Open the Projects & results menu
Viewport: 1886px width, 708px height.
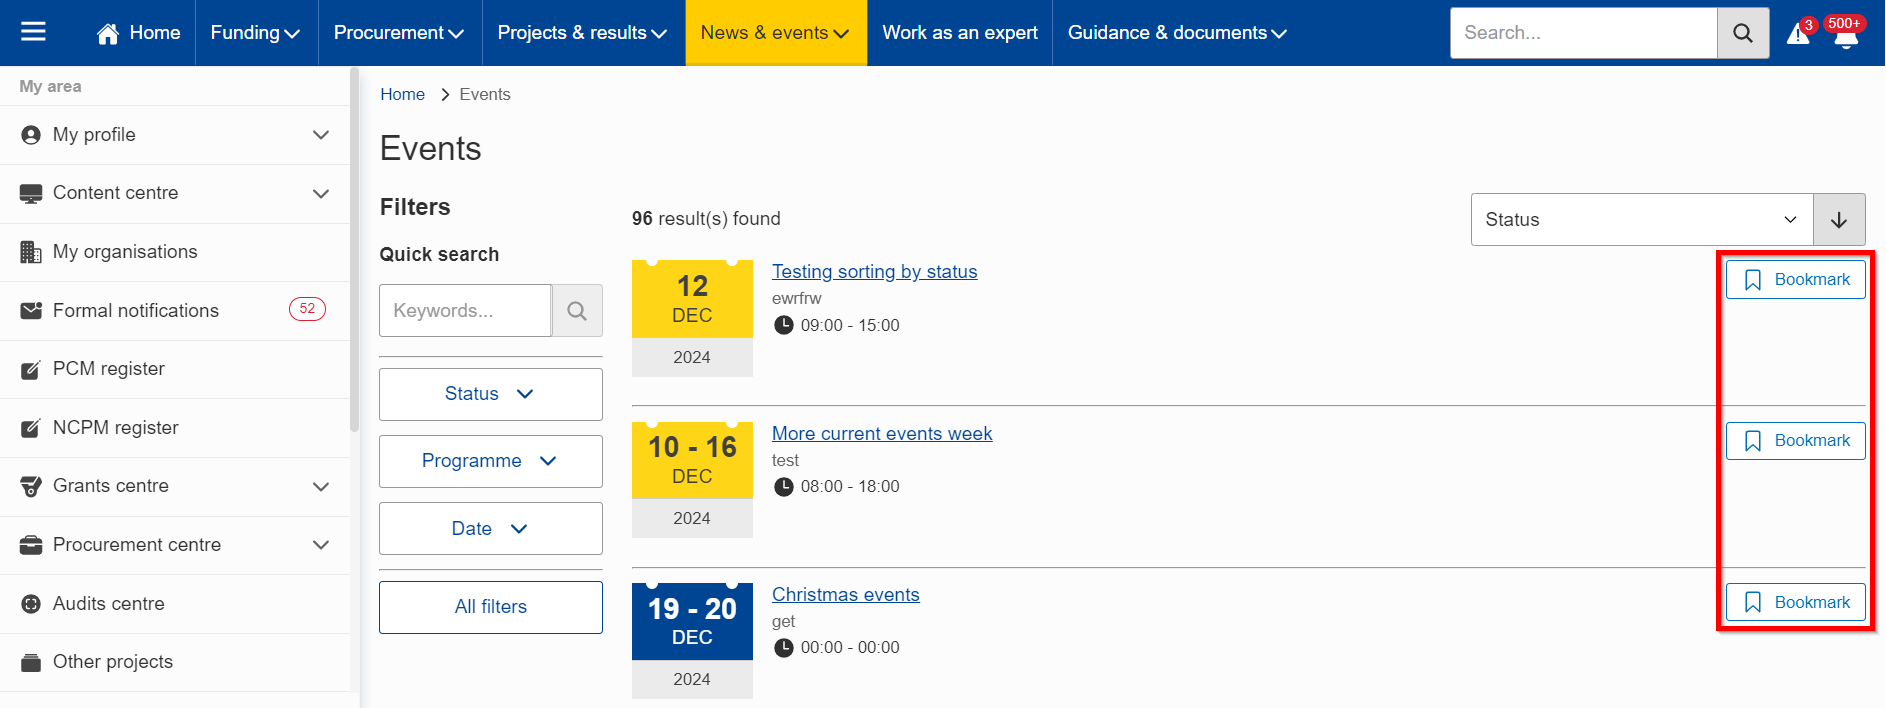(x=583, y=33)
